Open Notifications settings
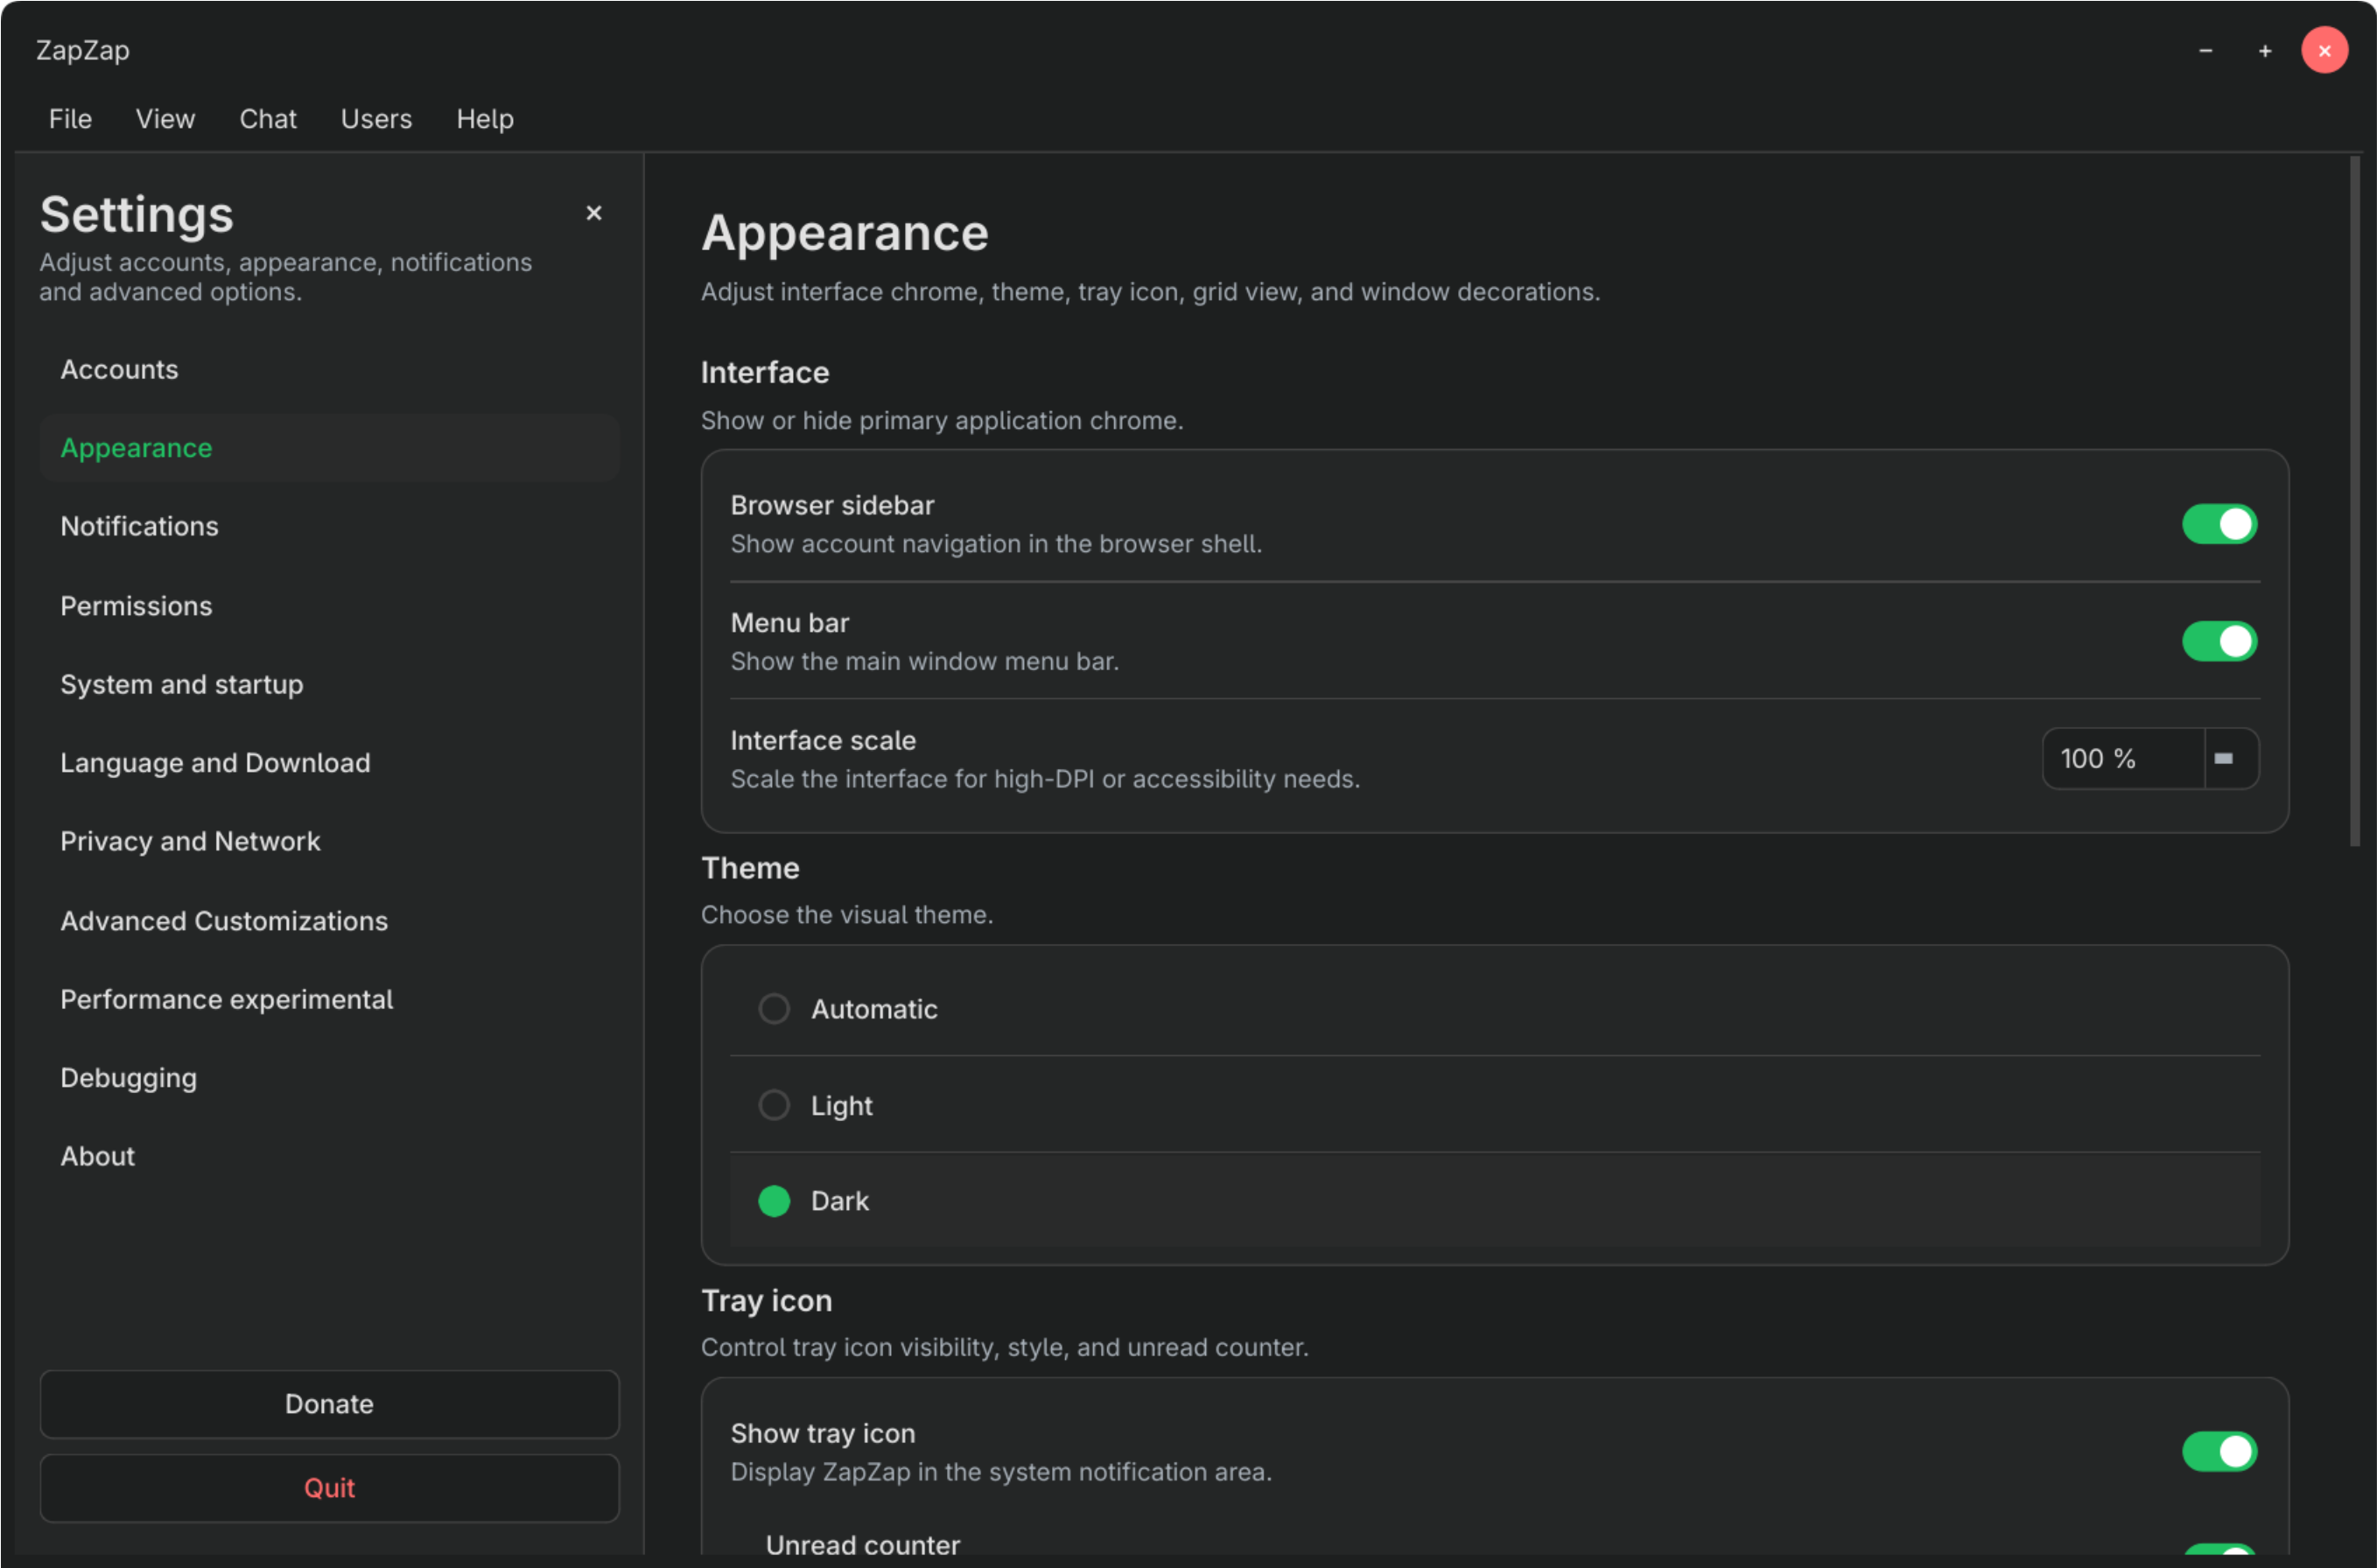The image size is (2377, 1568). 329,527
